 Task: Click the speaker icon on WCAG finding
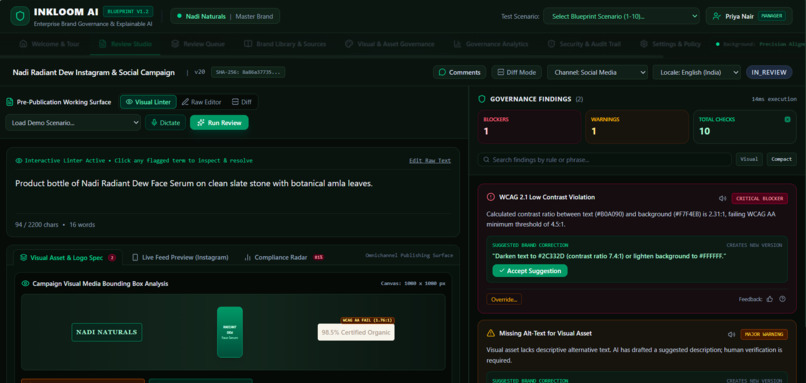pyautogui.click(x=722, y=198)
